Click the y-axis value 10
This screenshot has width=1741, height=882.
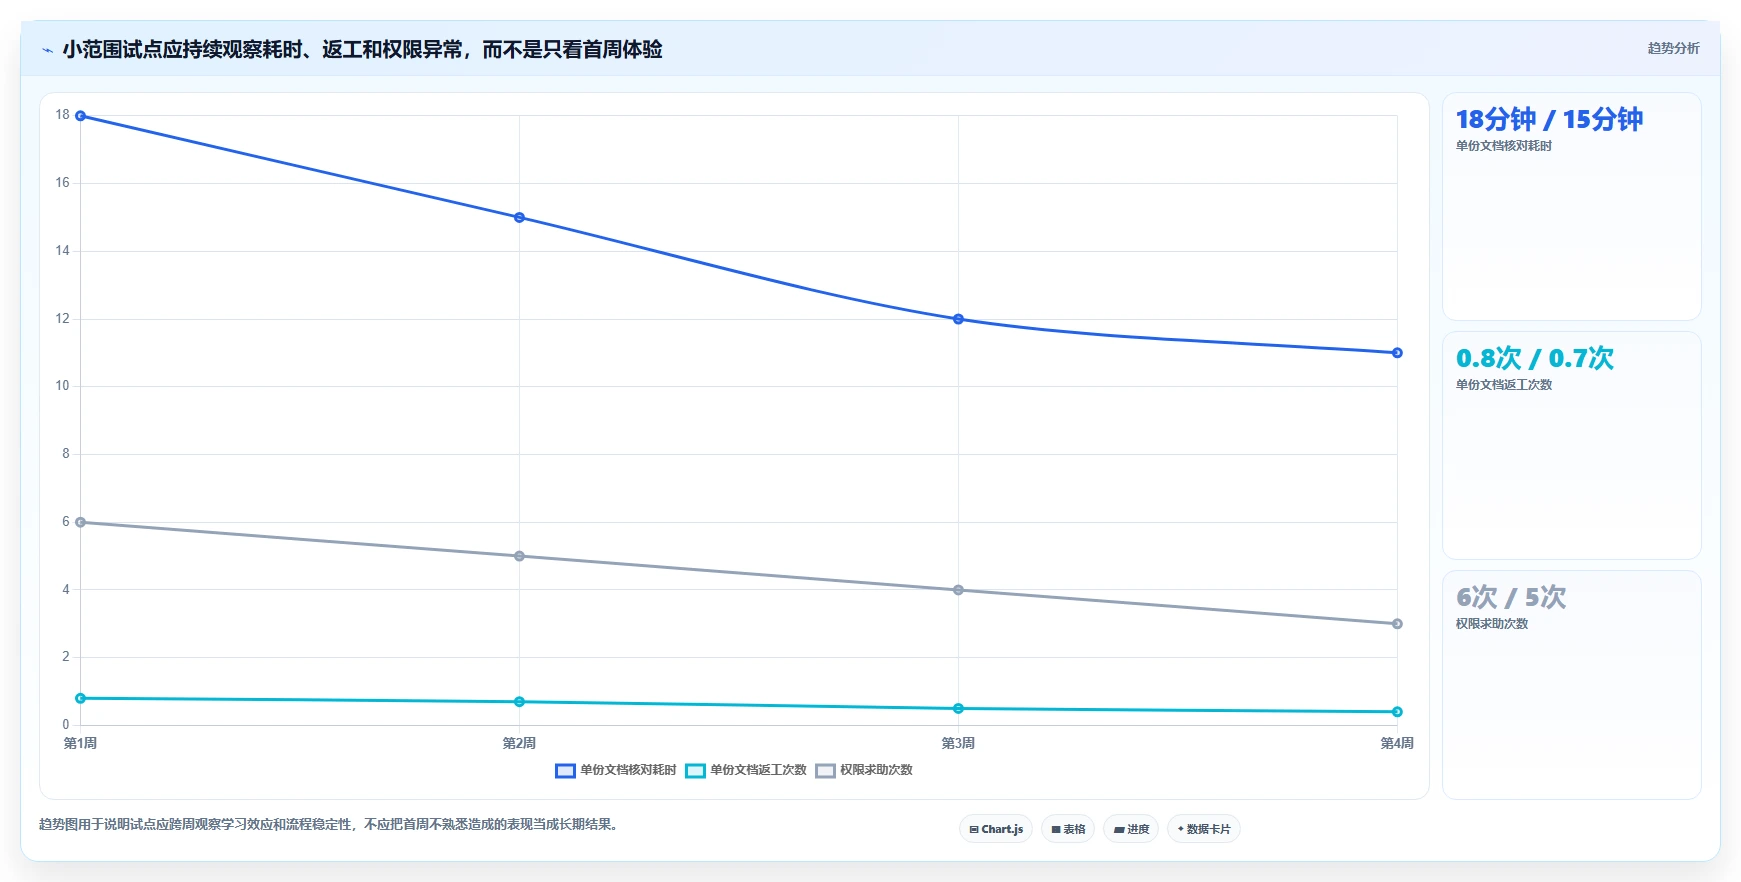[63, 386]
